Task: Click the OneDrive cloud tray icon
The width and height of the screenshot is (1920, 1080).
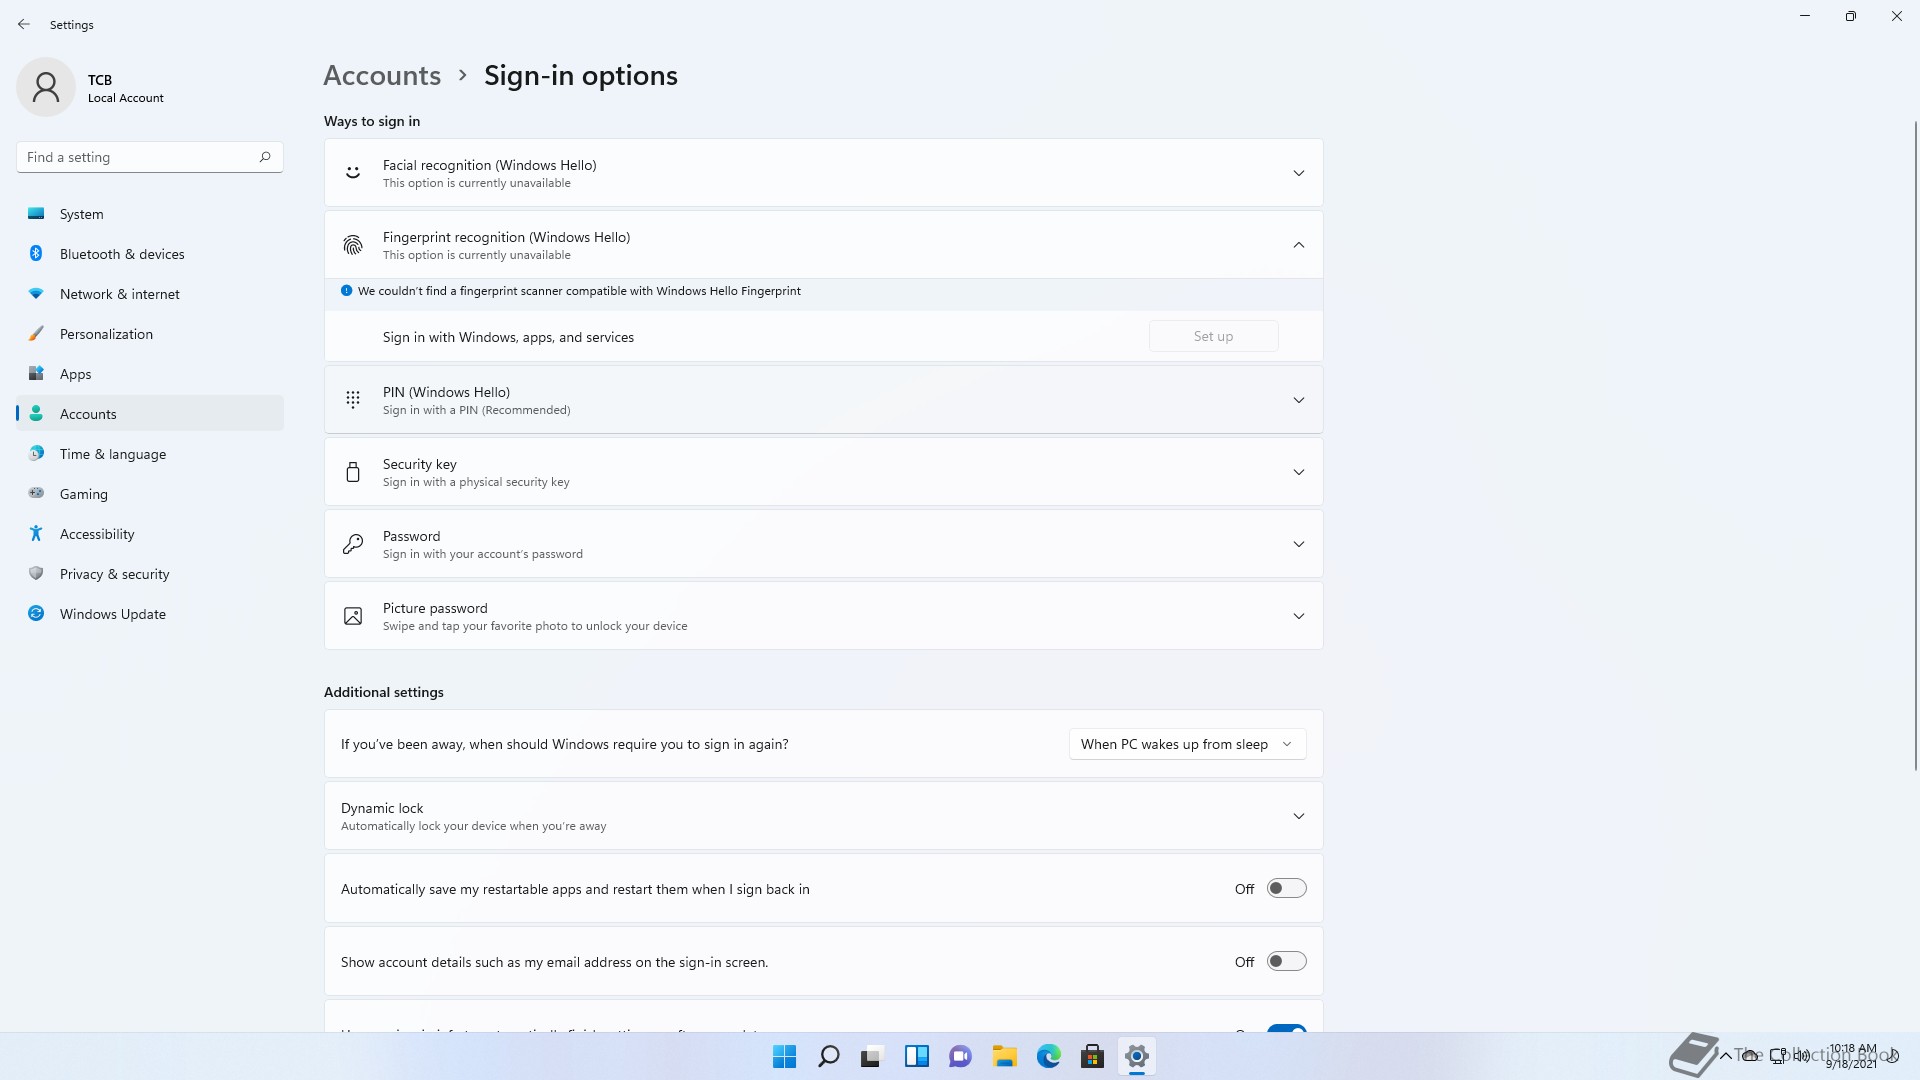Action: click(x=1751, y=1056)
